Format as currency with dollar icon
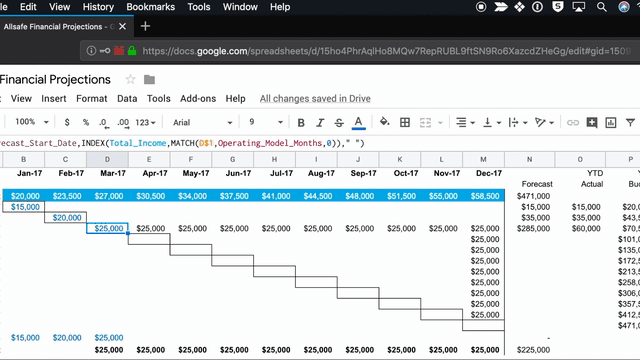The width and height of the screenshot is (640, 360). (67, 122)
